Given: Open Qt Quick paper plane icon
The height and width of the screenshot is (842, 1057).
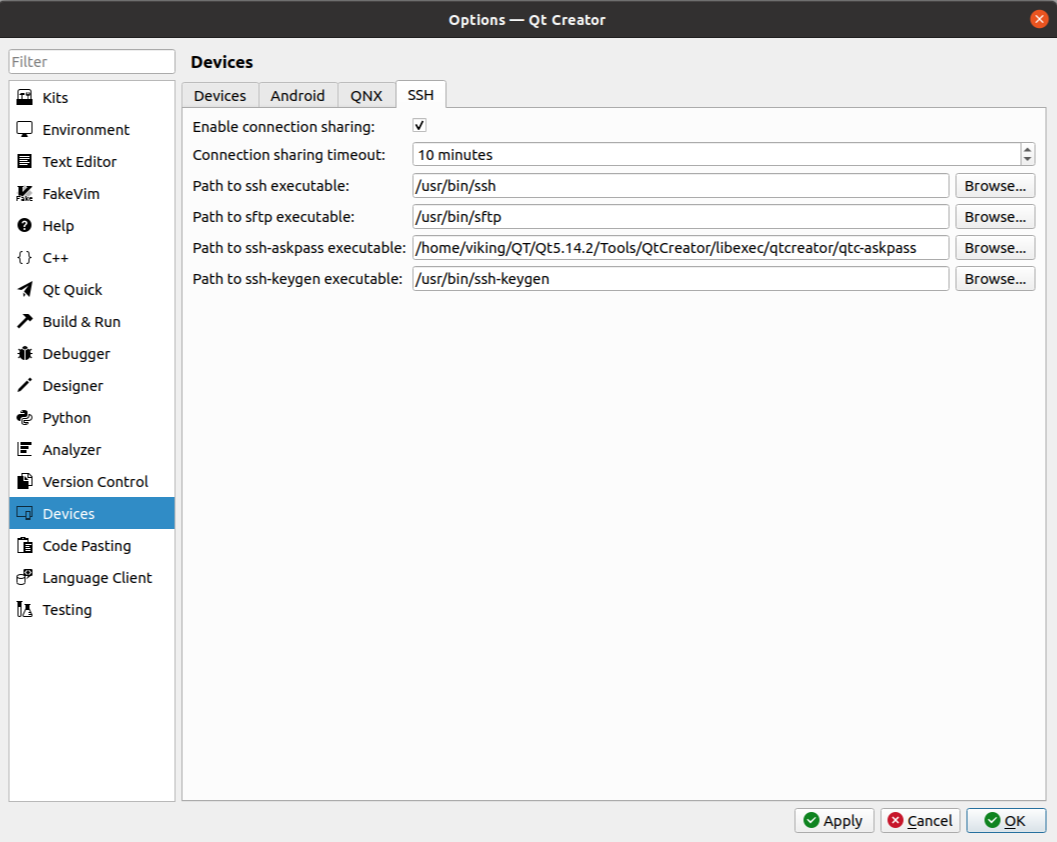Looking at the screenshot, I should (x=24, y=289).
